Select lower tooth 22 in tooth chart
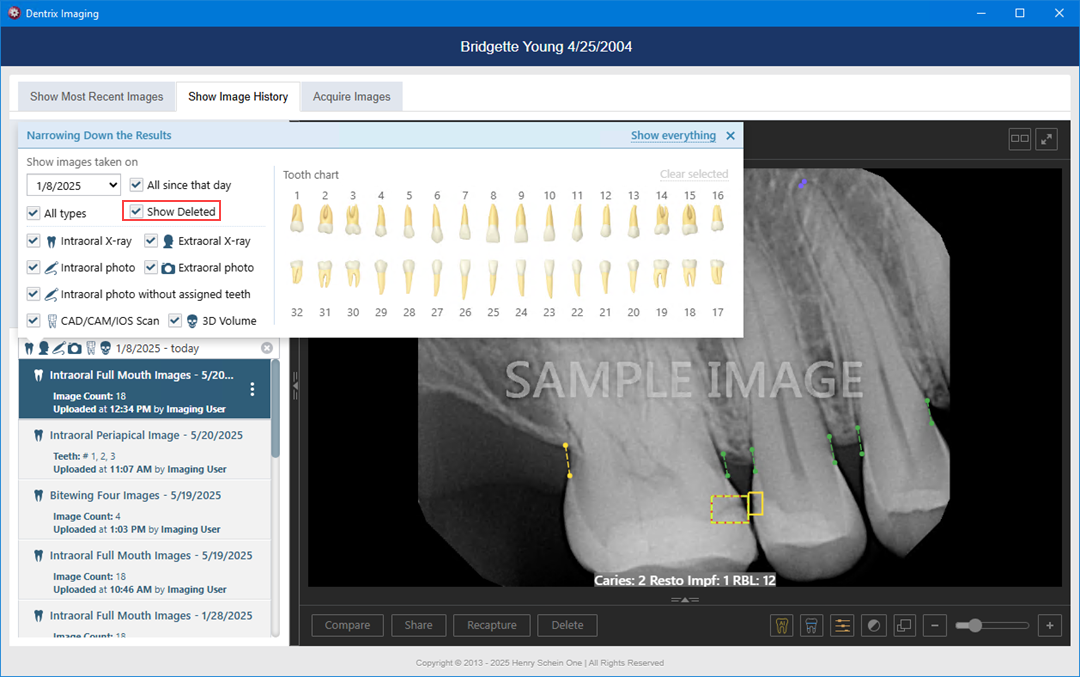Screen dimensions: 1080x677 pos(577,278)
